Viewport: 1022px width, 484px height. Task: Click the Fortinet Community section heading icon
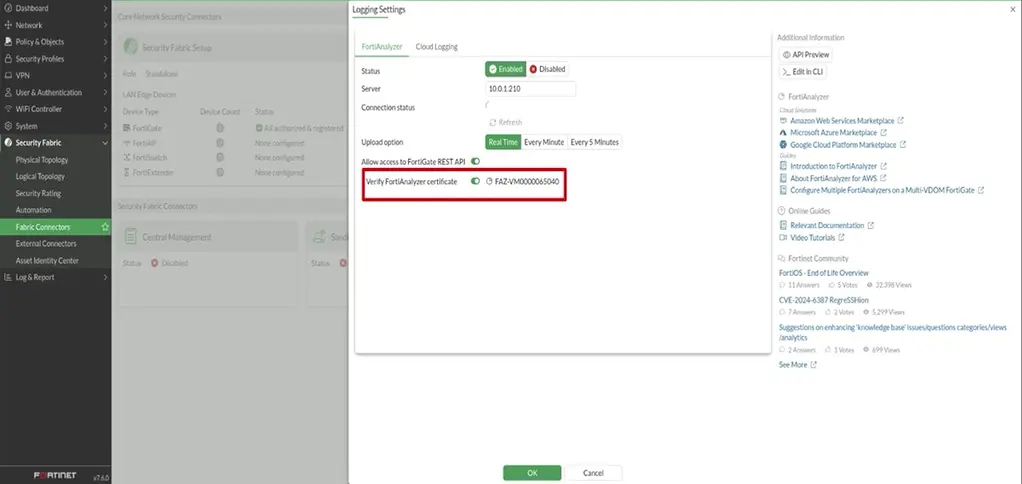[x=781, y=259]
